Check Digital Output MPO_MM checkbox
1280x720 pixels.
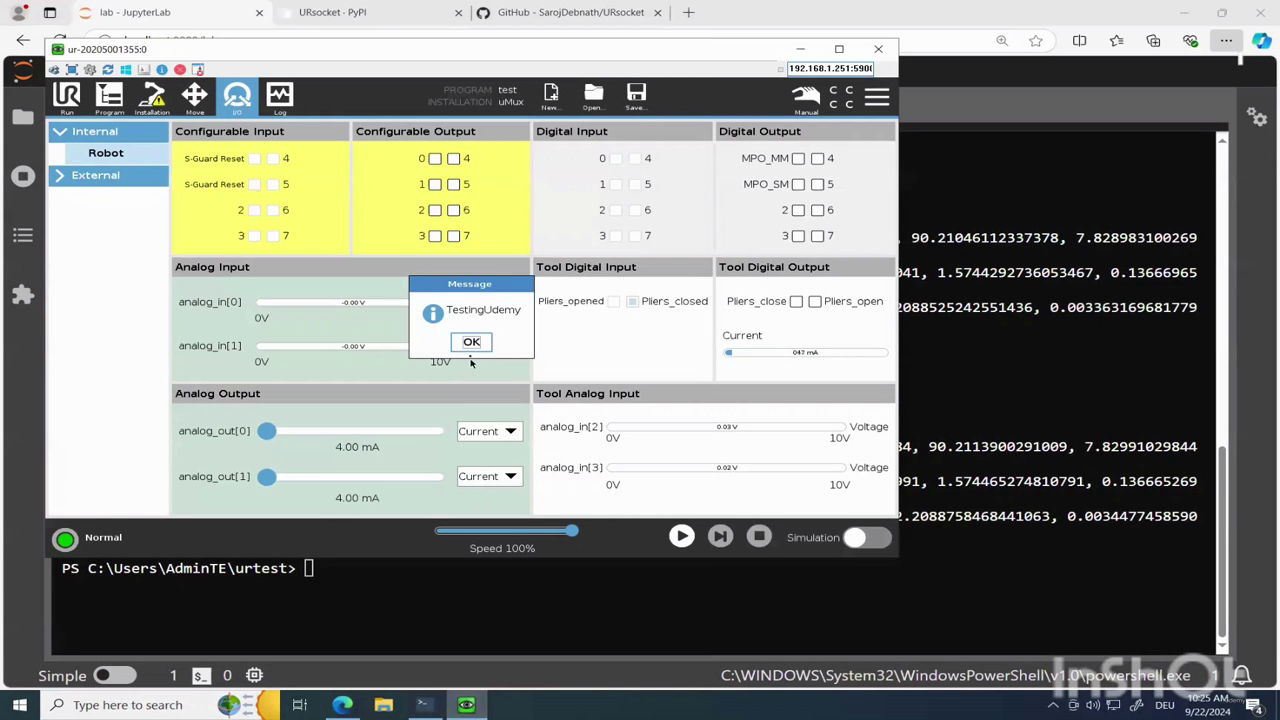[x=798, y=158]
